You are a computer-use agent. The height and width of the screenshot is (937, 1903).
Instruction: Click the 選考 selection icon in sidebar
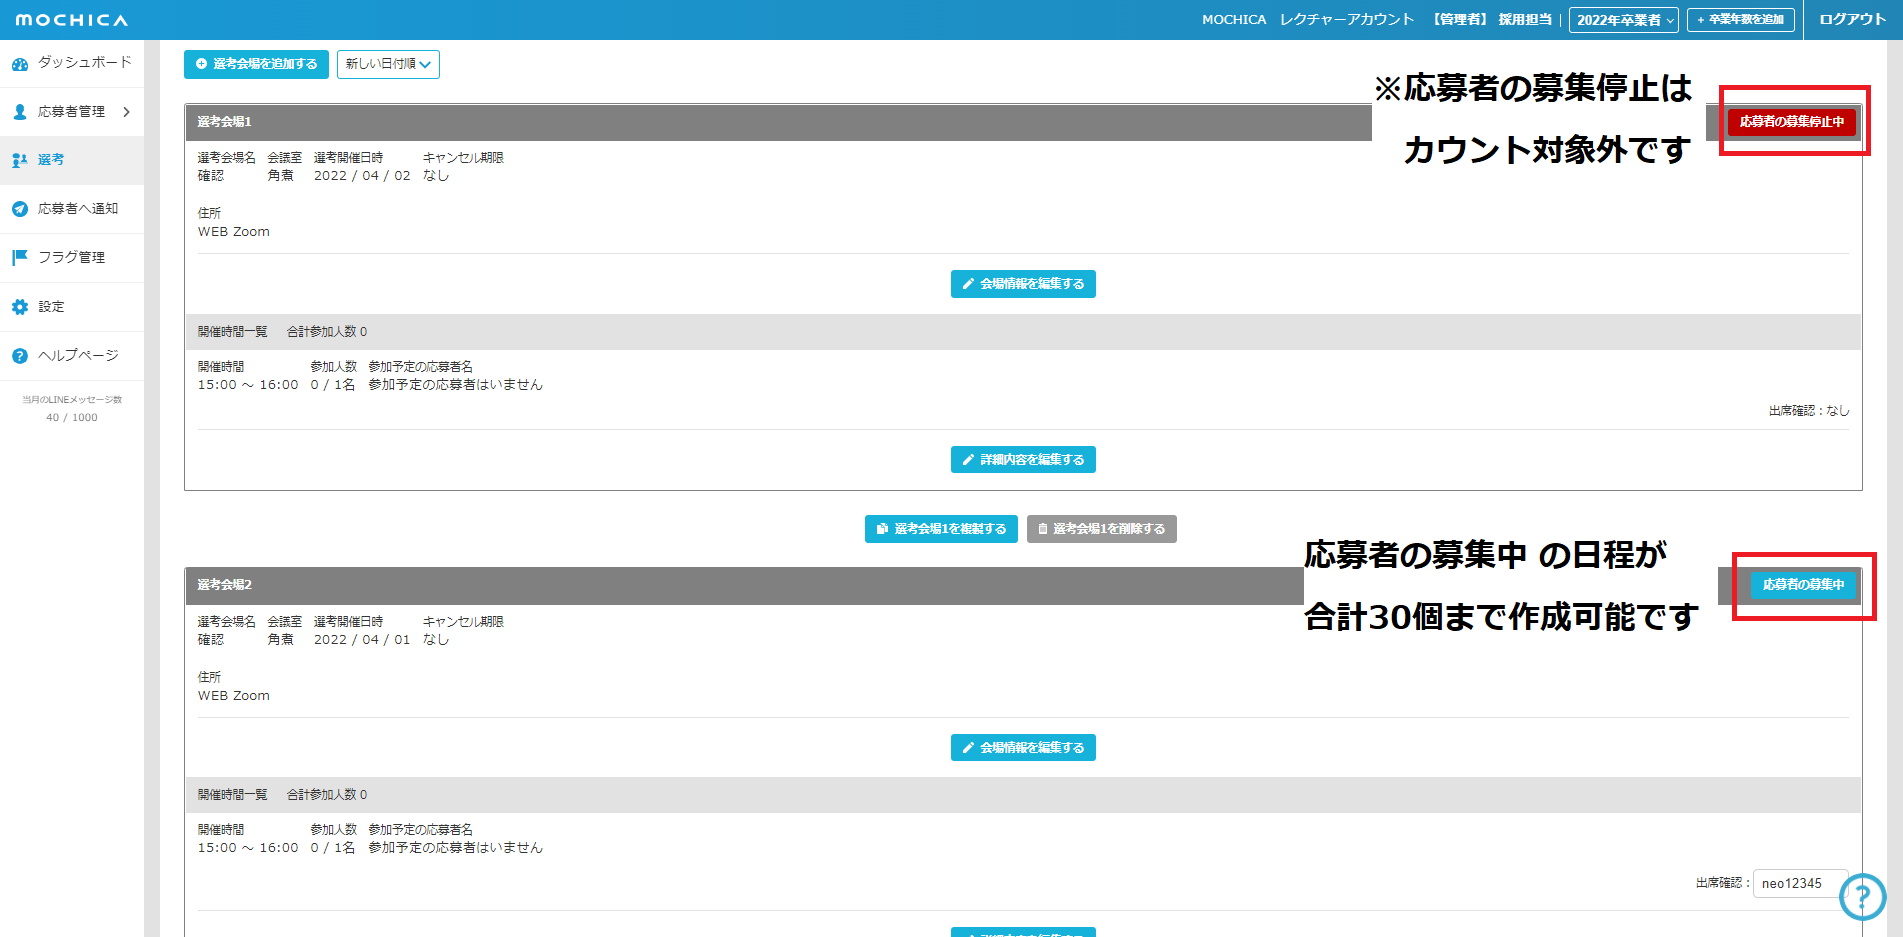20,160
